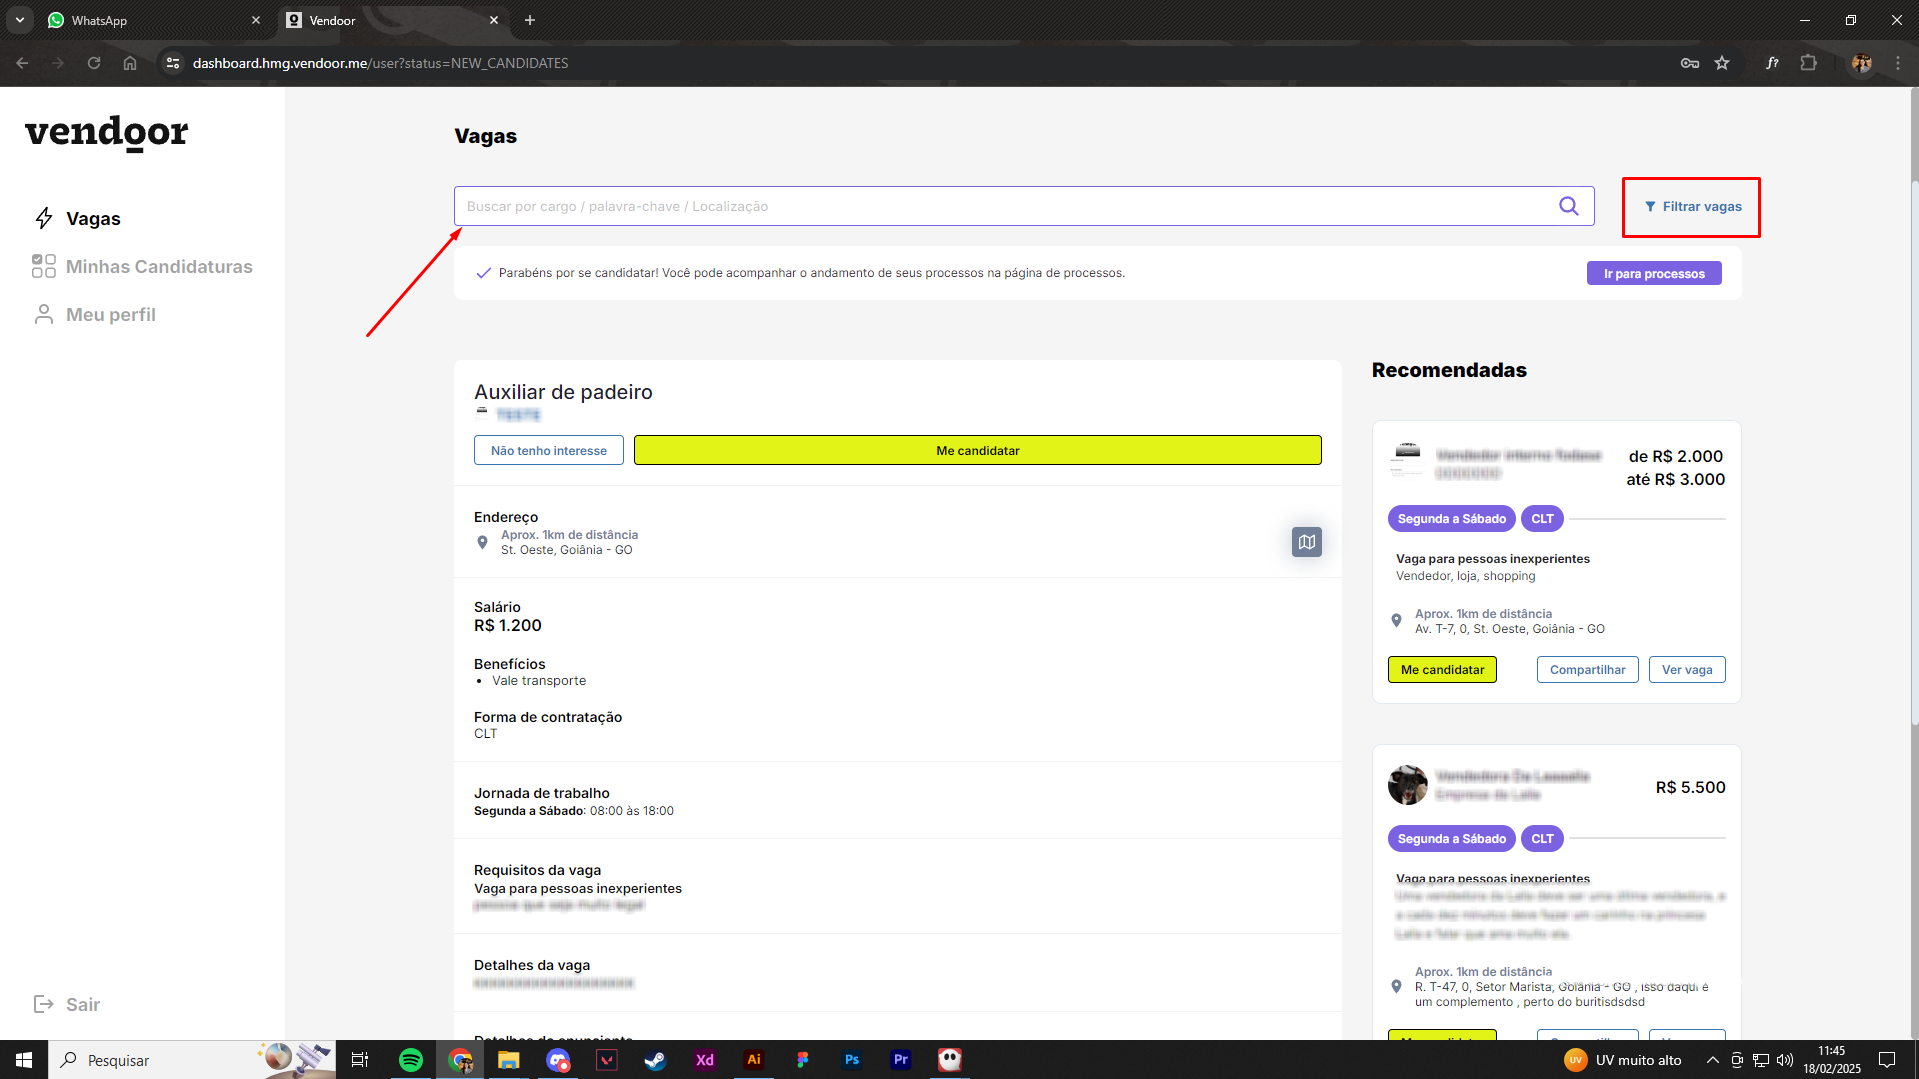Open Spotify from the taskbar
Screen dimensions: 1919x1079
click(411, 1060)
